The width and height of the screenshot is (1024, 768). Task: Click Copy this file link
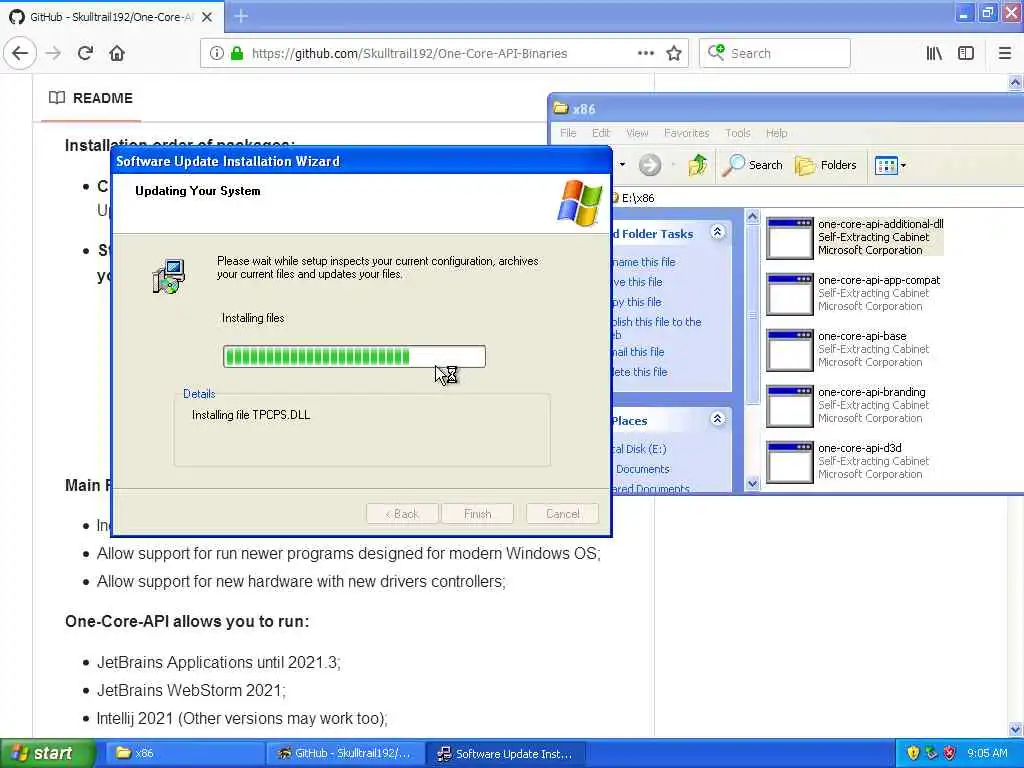pos(637,302)
